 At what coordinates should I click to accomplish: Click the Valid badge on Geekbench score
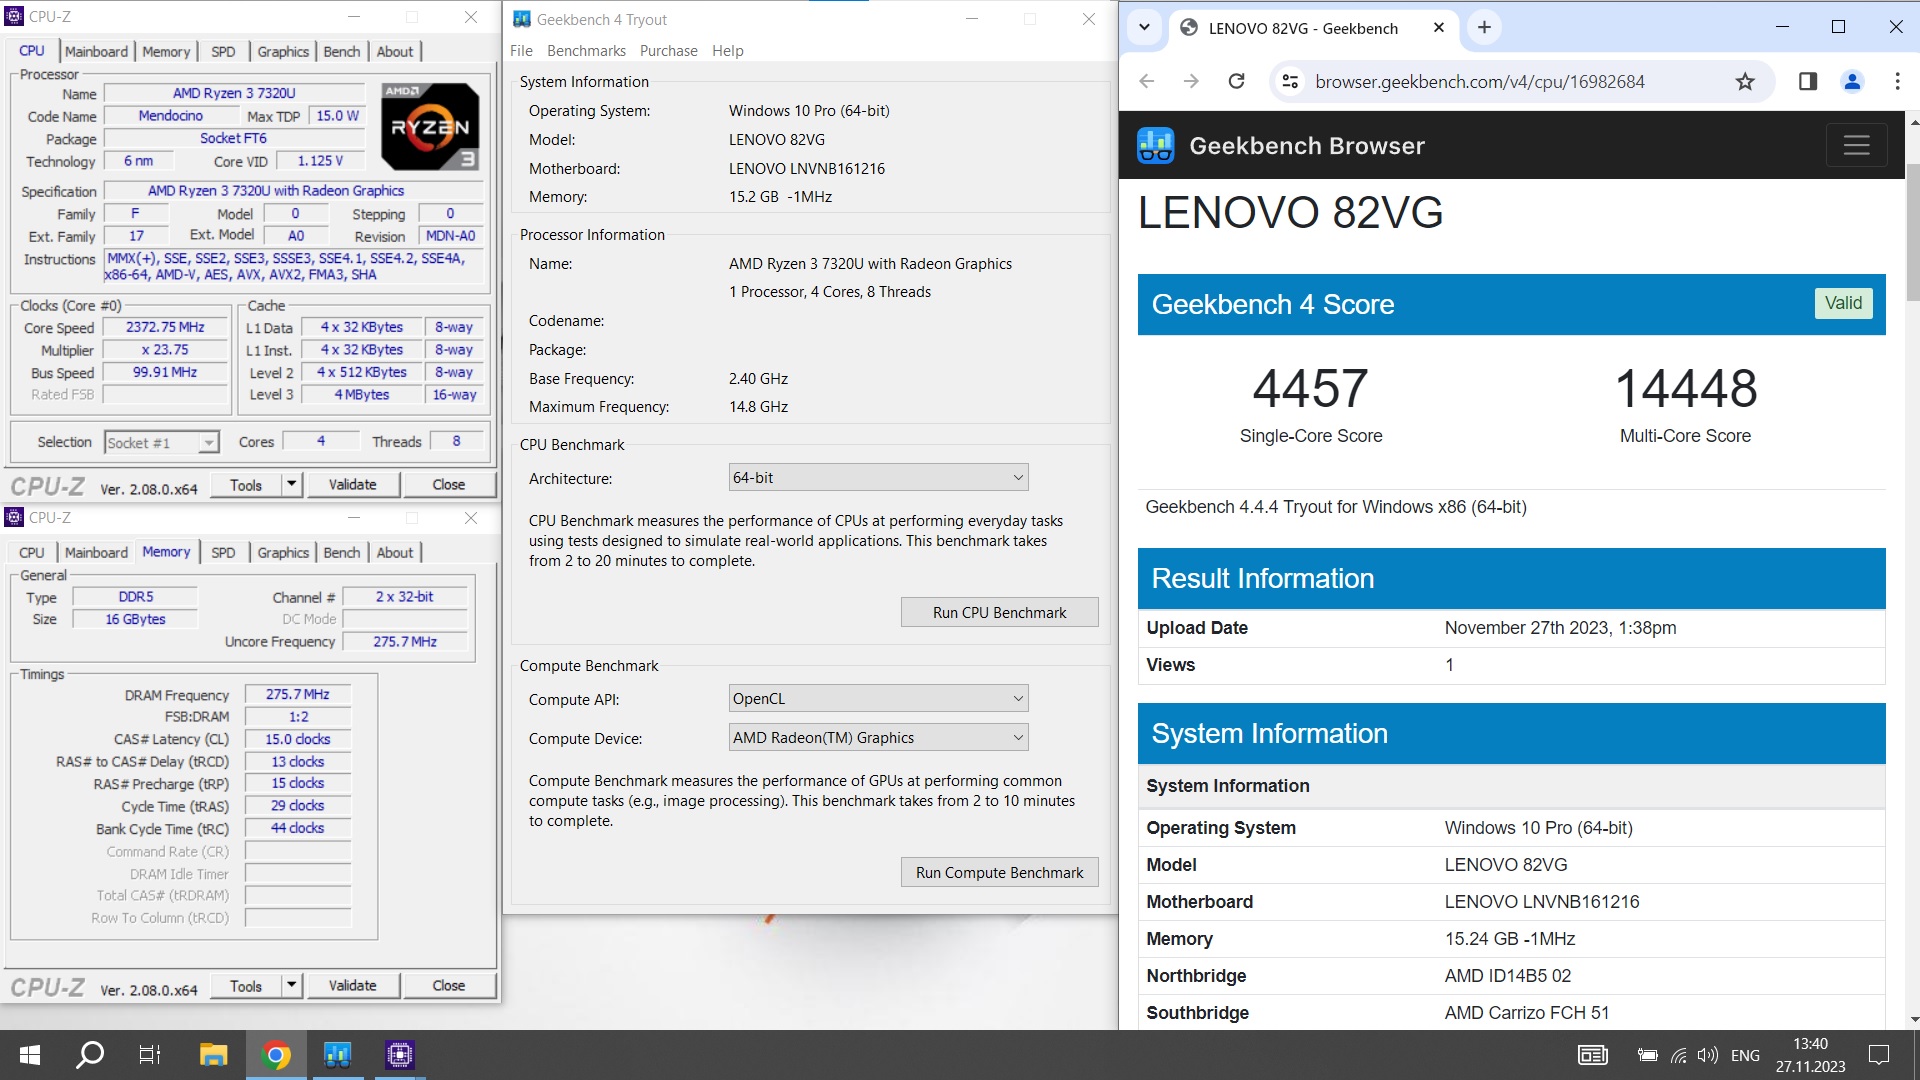tap(1843, 304)
